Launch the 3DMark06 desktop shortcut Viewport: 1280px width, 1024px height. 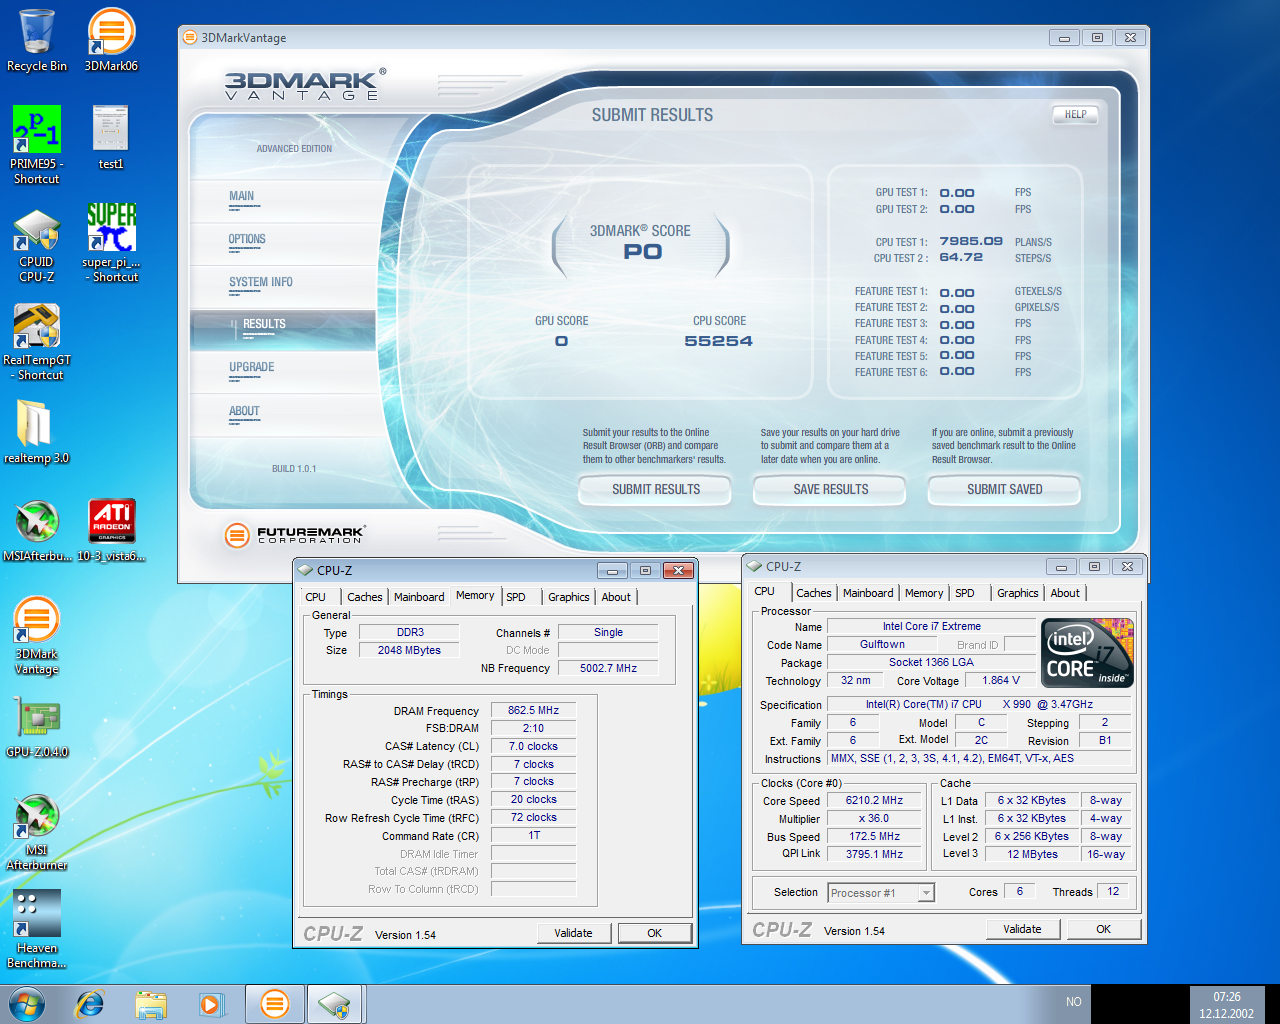pos(111,41)
